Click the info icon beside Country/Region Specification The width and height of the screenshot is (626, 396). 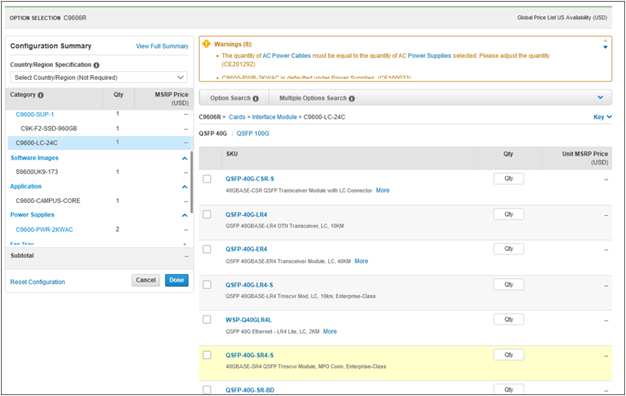click(x=96, y=65)
